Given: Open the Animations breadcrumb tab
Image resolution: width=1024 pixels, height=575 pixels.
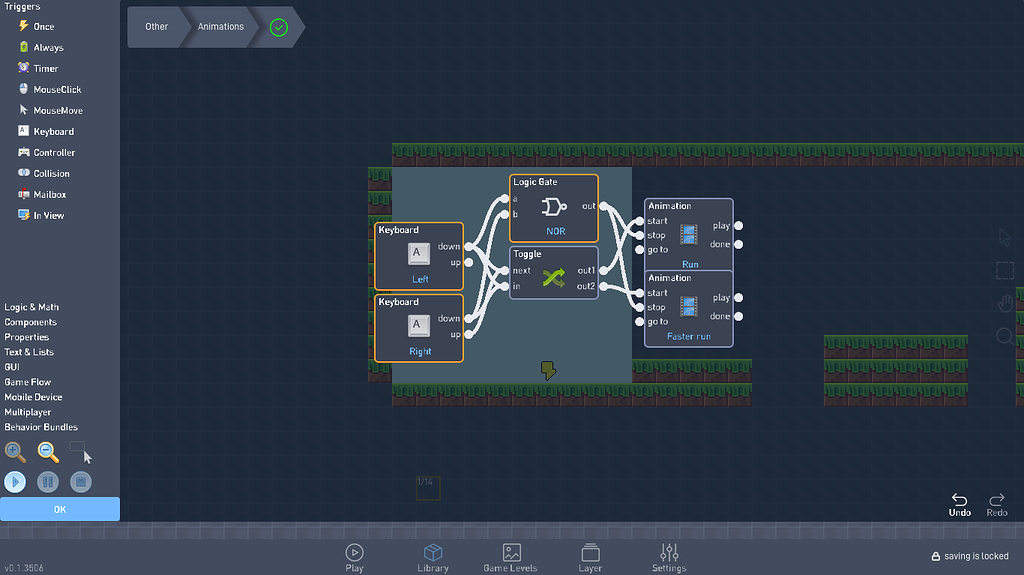Looking at the screenshot, I should (221, 27).
